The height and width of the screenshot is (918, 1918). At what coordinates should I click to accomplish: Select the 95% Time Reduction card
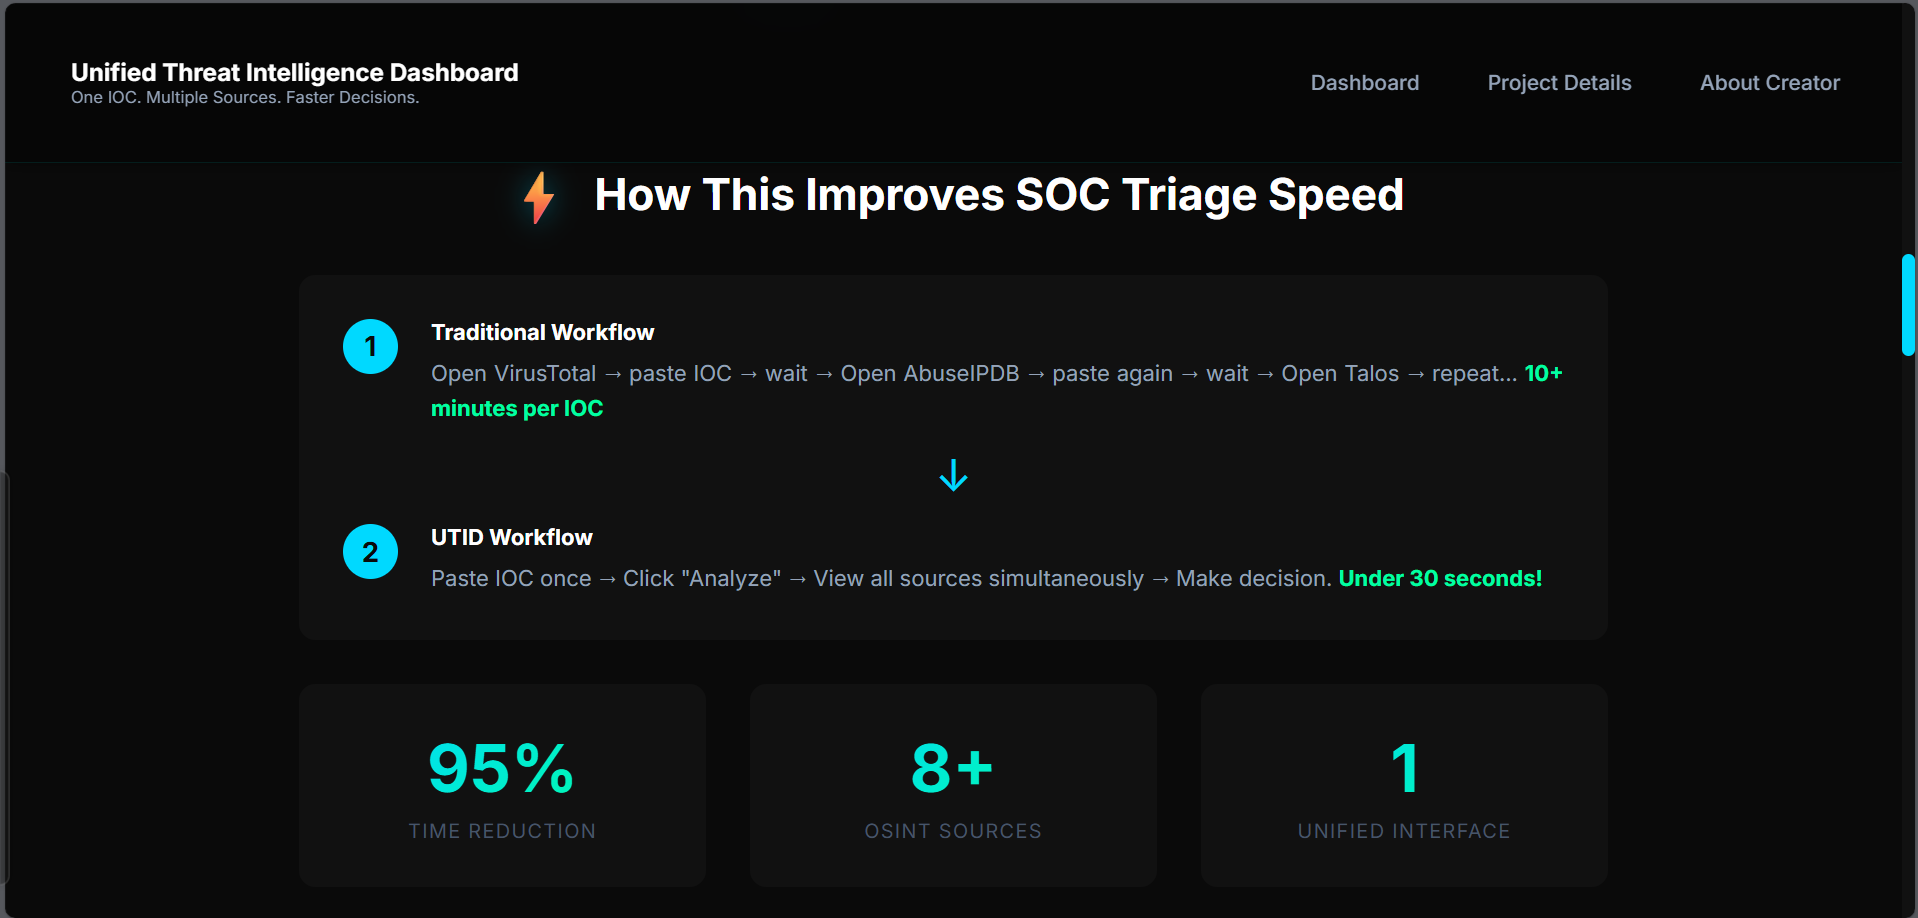coord(502,785)
